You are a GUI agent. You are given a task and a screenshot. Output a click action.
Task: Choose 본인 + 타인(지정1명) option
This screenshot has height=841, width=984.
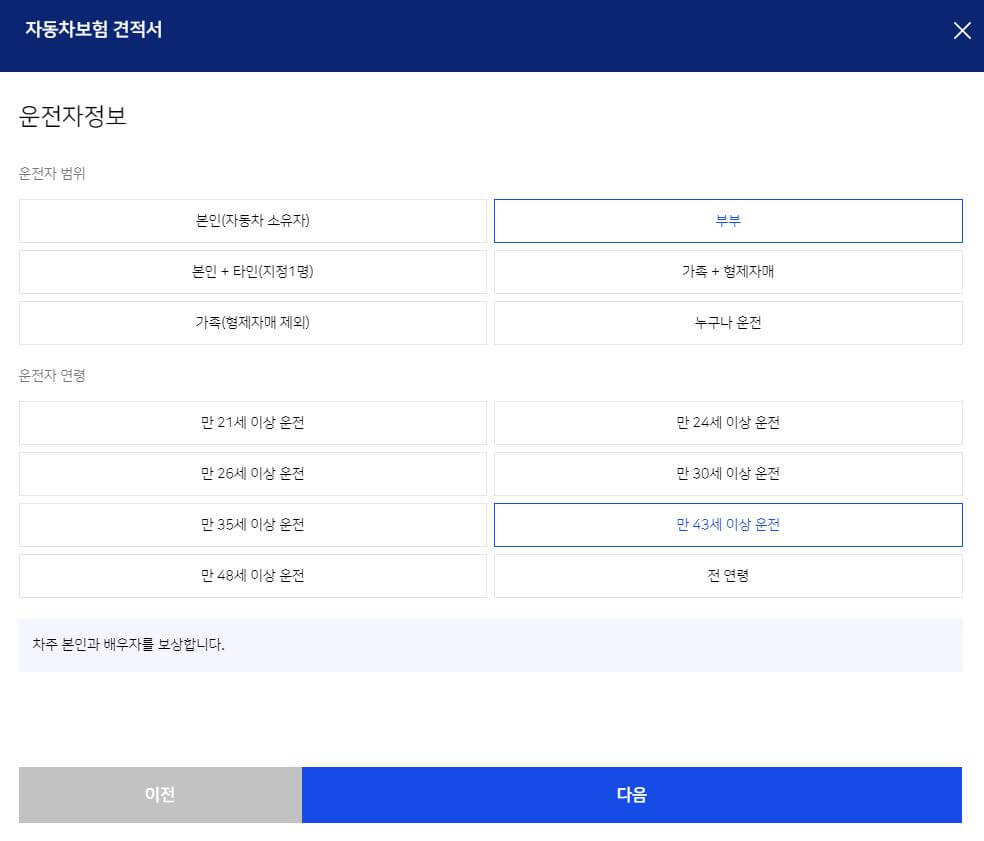252,272
